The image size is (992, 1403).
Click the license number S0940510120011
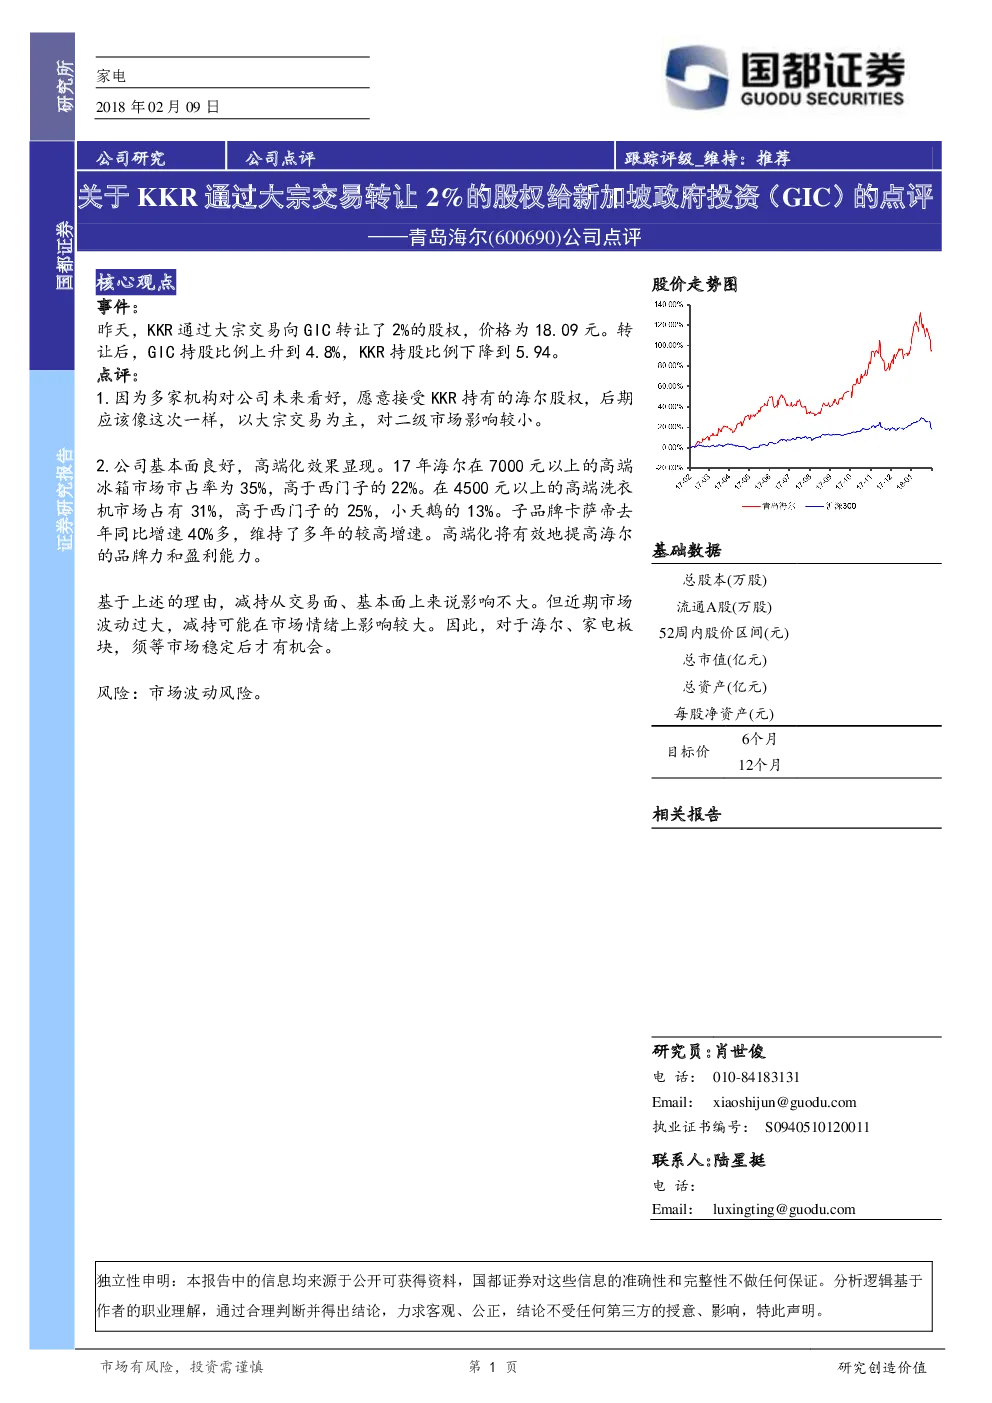(x=817, y=1127)
